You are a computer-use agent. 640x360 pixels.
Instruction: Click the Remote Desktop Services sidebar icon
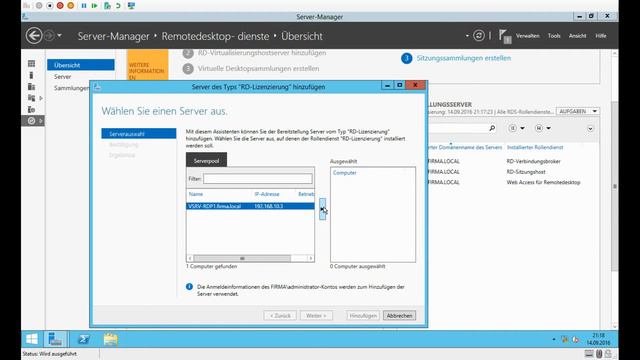click(x=31, y=121)
